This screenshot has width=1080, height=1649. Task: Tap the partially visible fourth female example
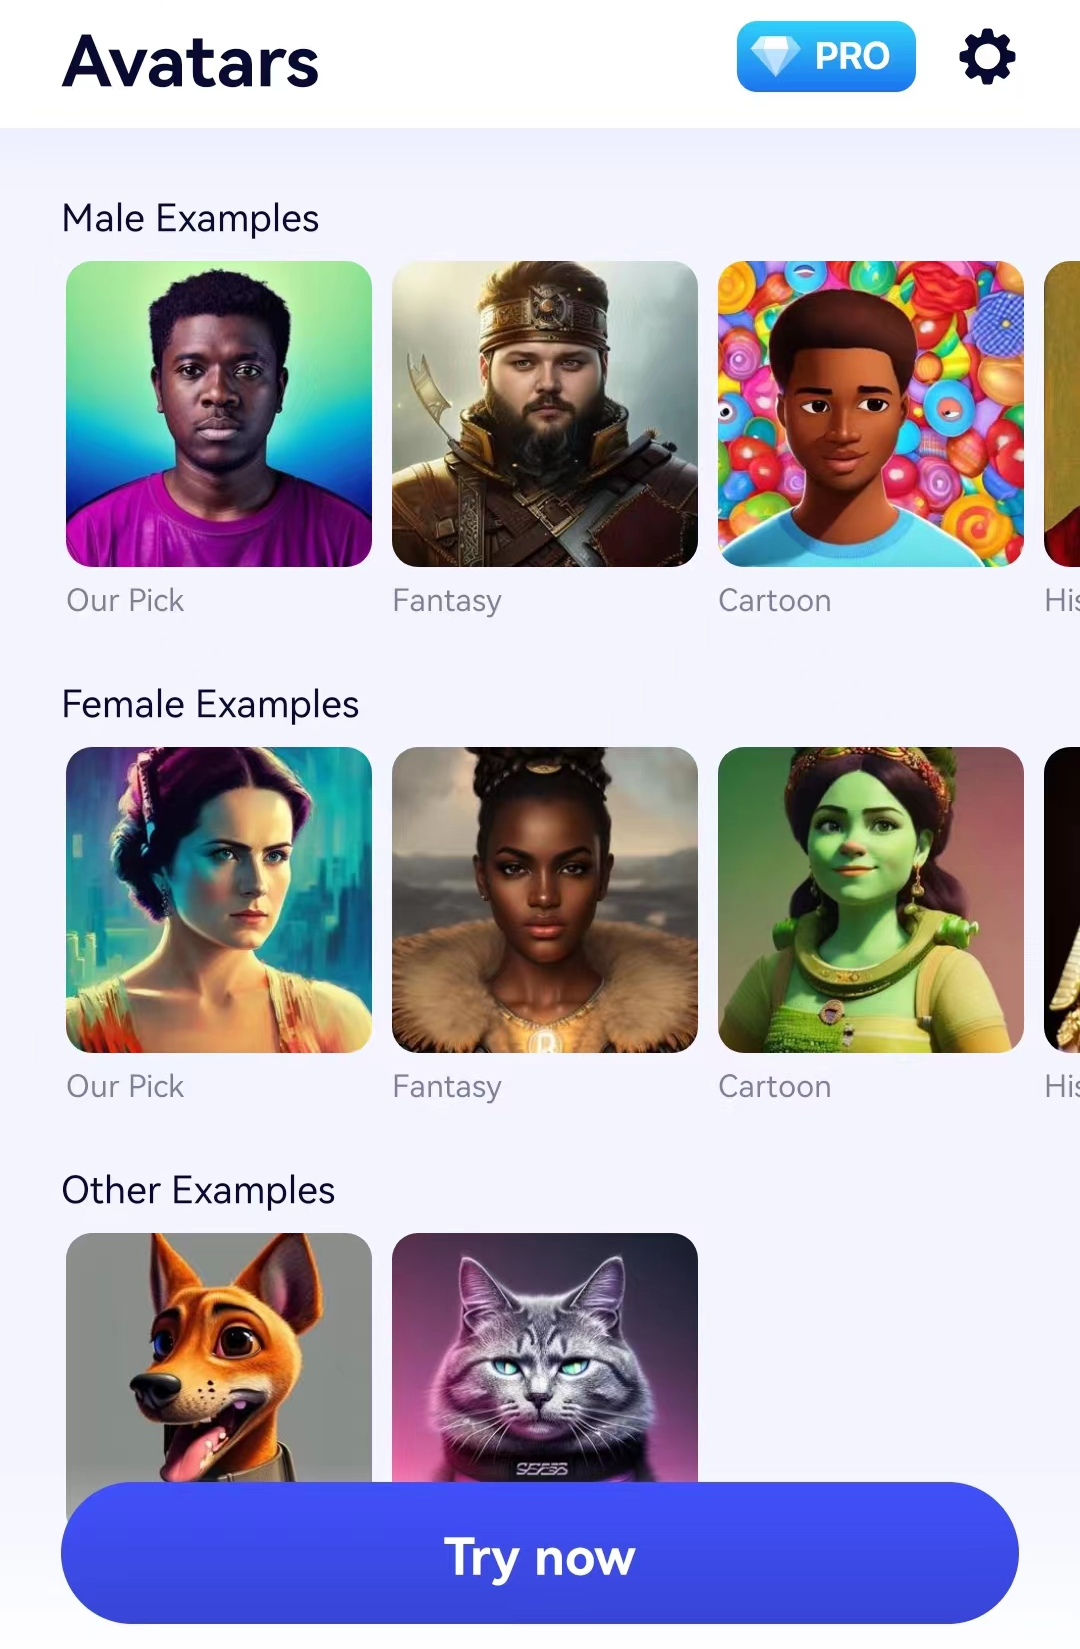point(1062,900)
